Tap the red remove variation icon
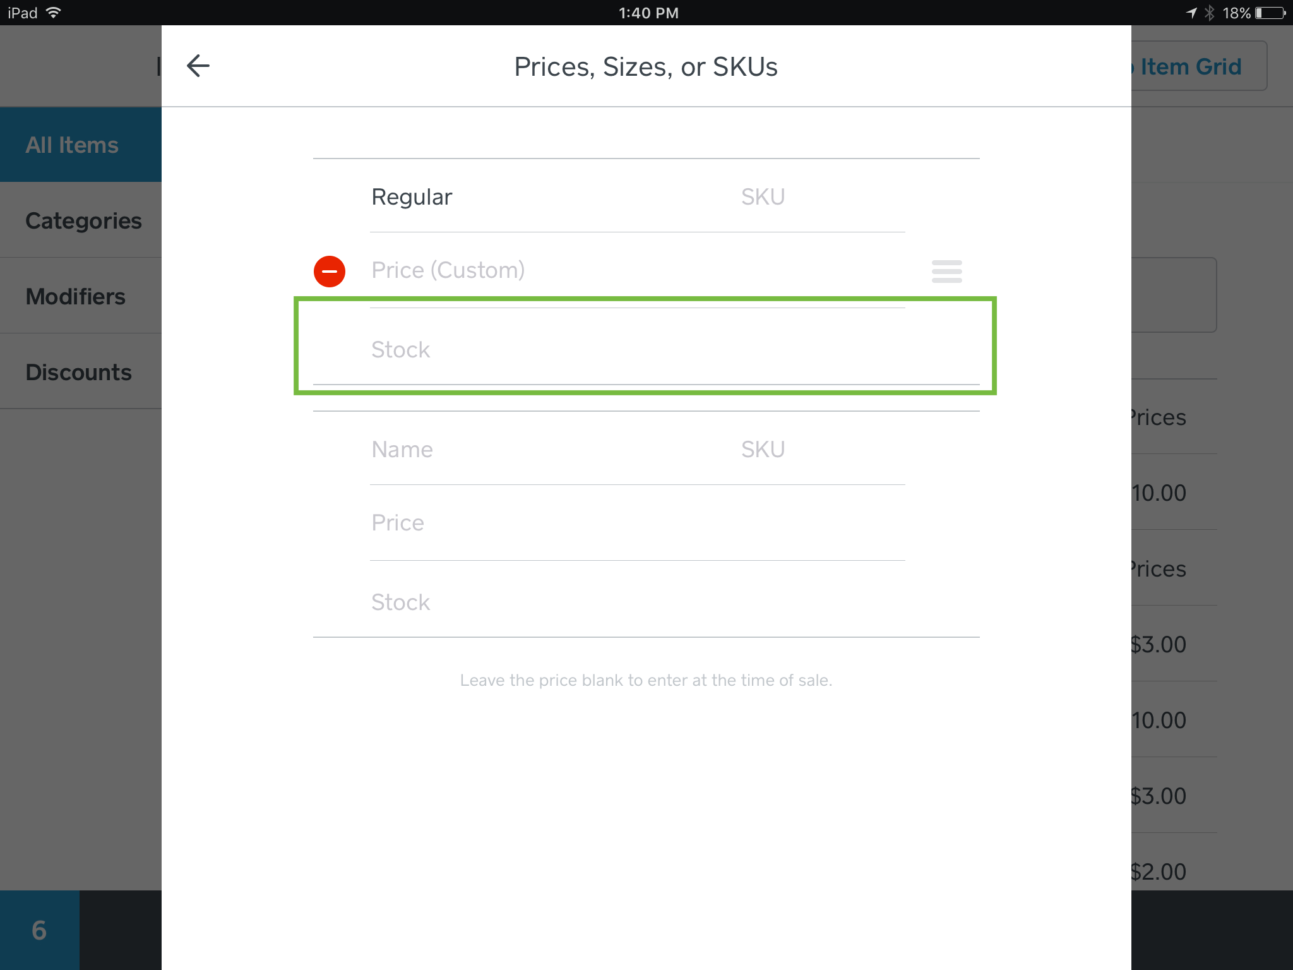This screenshot has width=1293, height=970. click(329, 271)
